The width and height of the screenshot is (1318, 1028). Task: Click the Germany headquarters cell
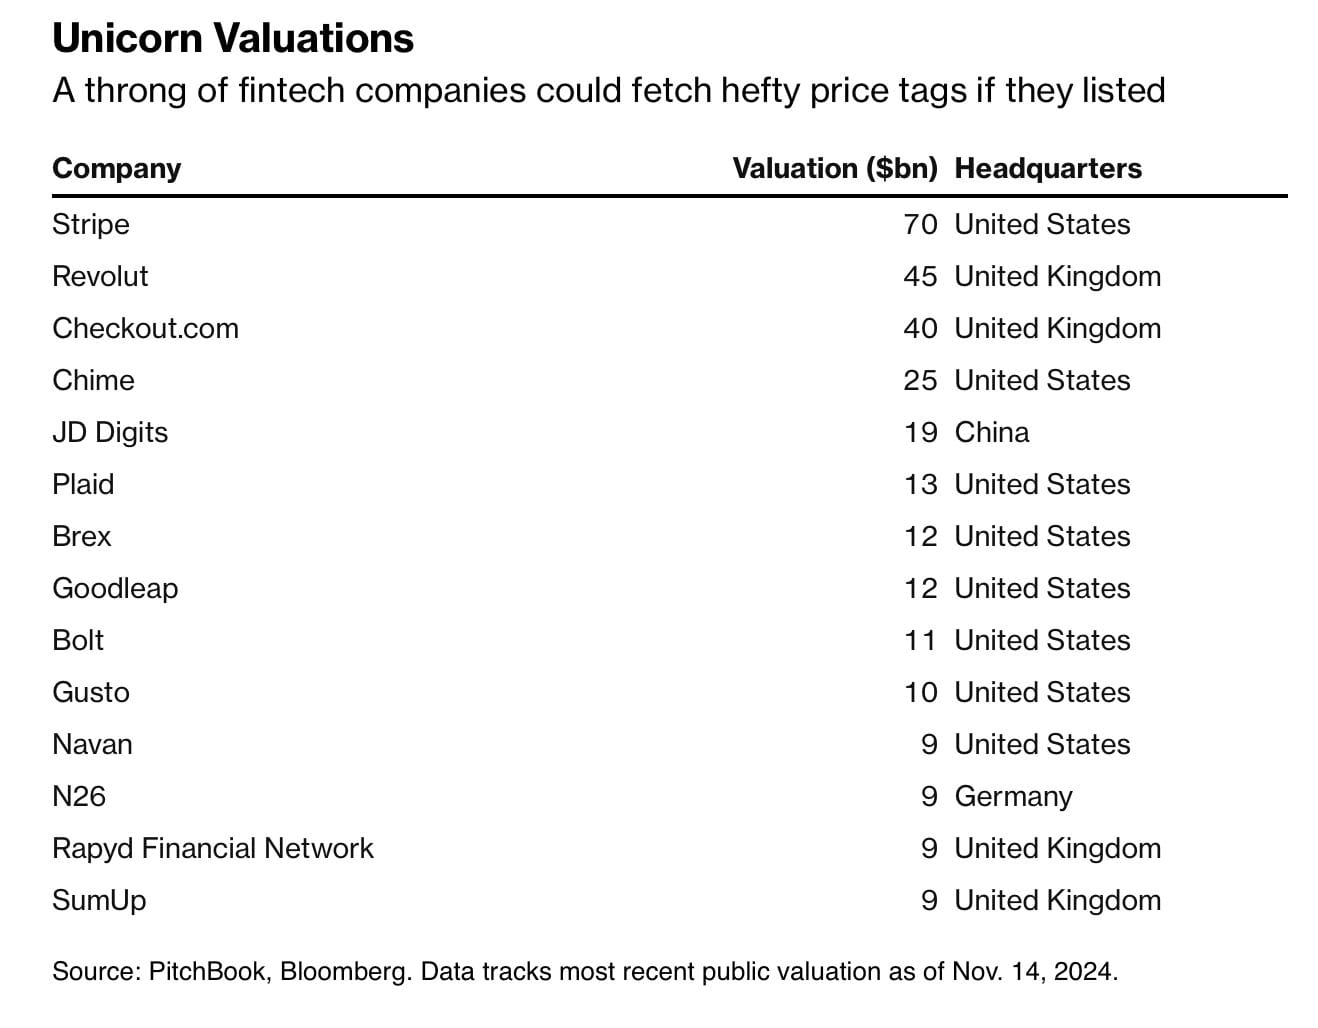click(x=1013, y=796)
